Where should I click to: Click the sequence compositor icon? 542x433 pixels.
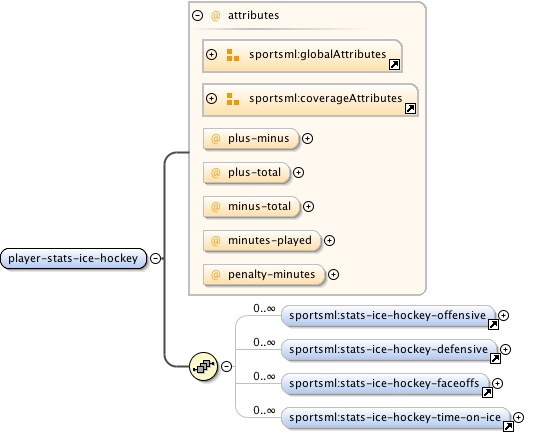[x=204, y=366]
